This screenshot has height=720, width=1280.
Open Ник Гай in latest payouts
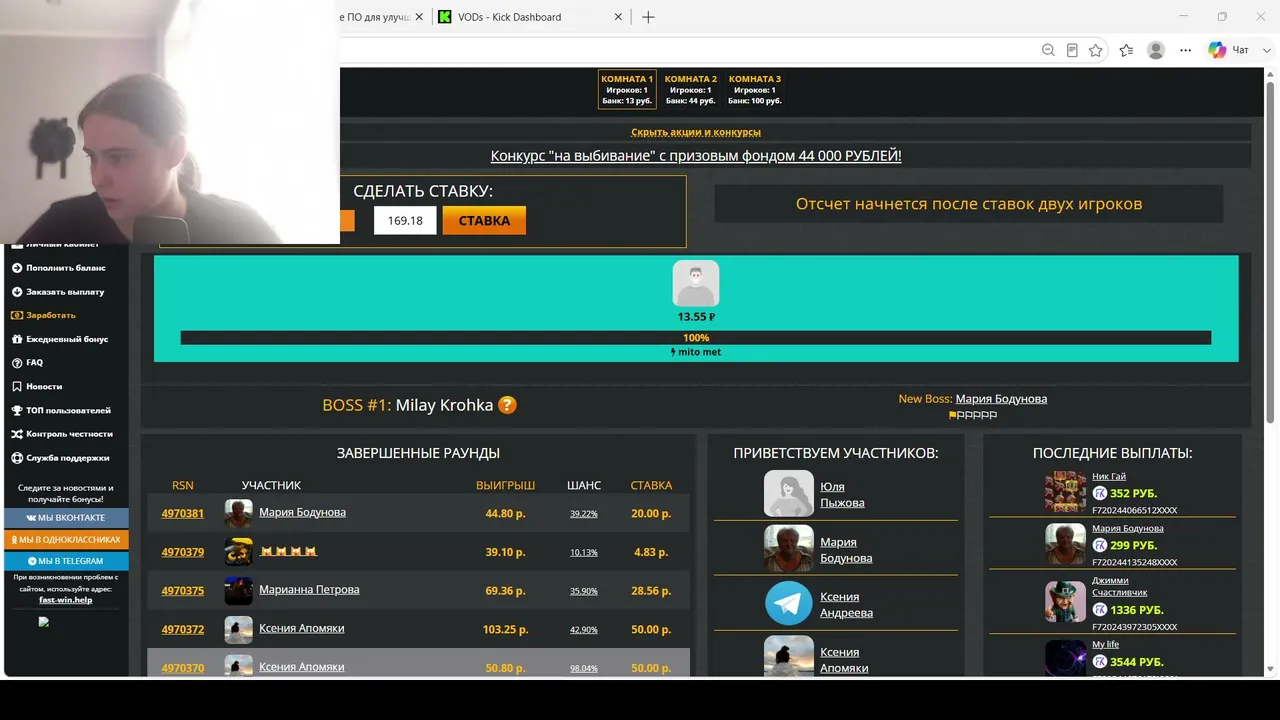point(1109,477)
